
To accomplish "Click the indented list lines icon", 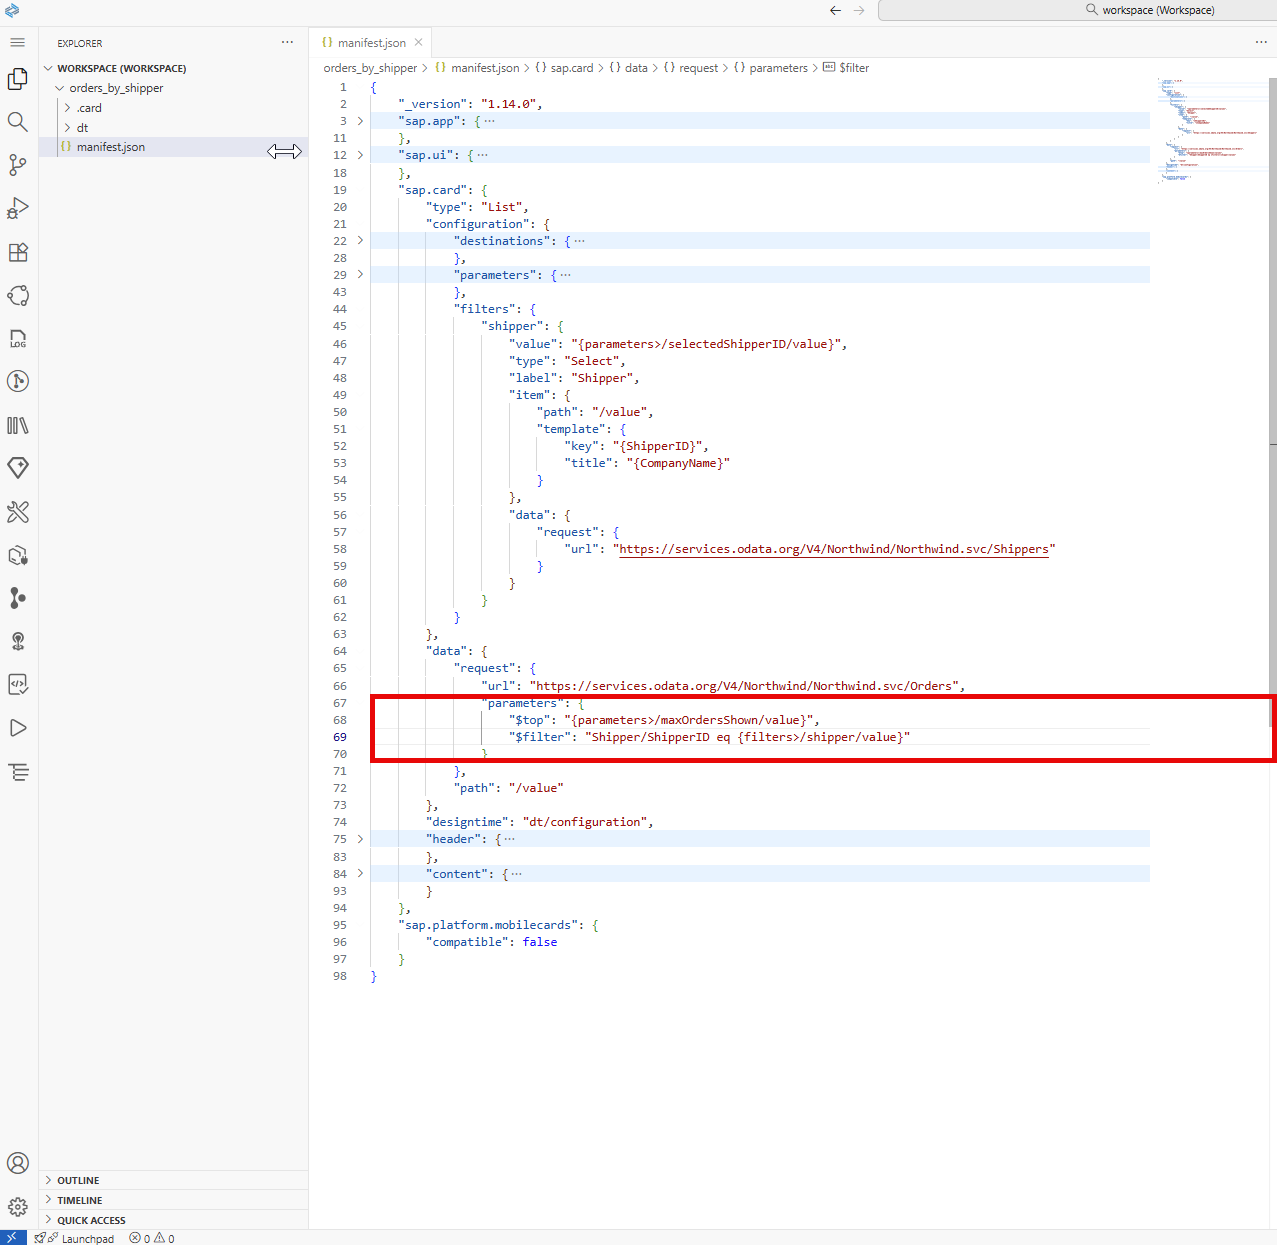I will (17, 771).
